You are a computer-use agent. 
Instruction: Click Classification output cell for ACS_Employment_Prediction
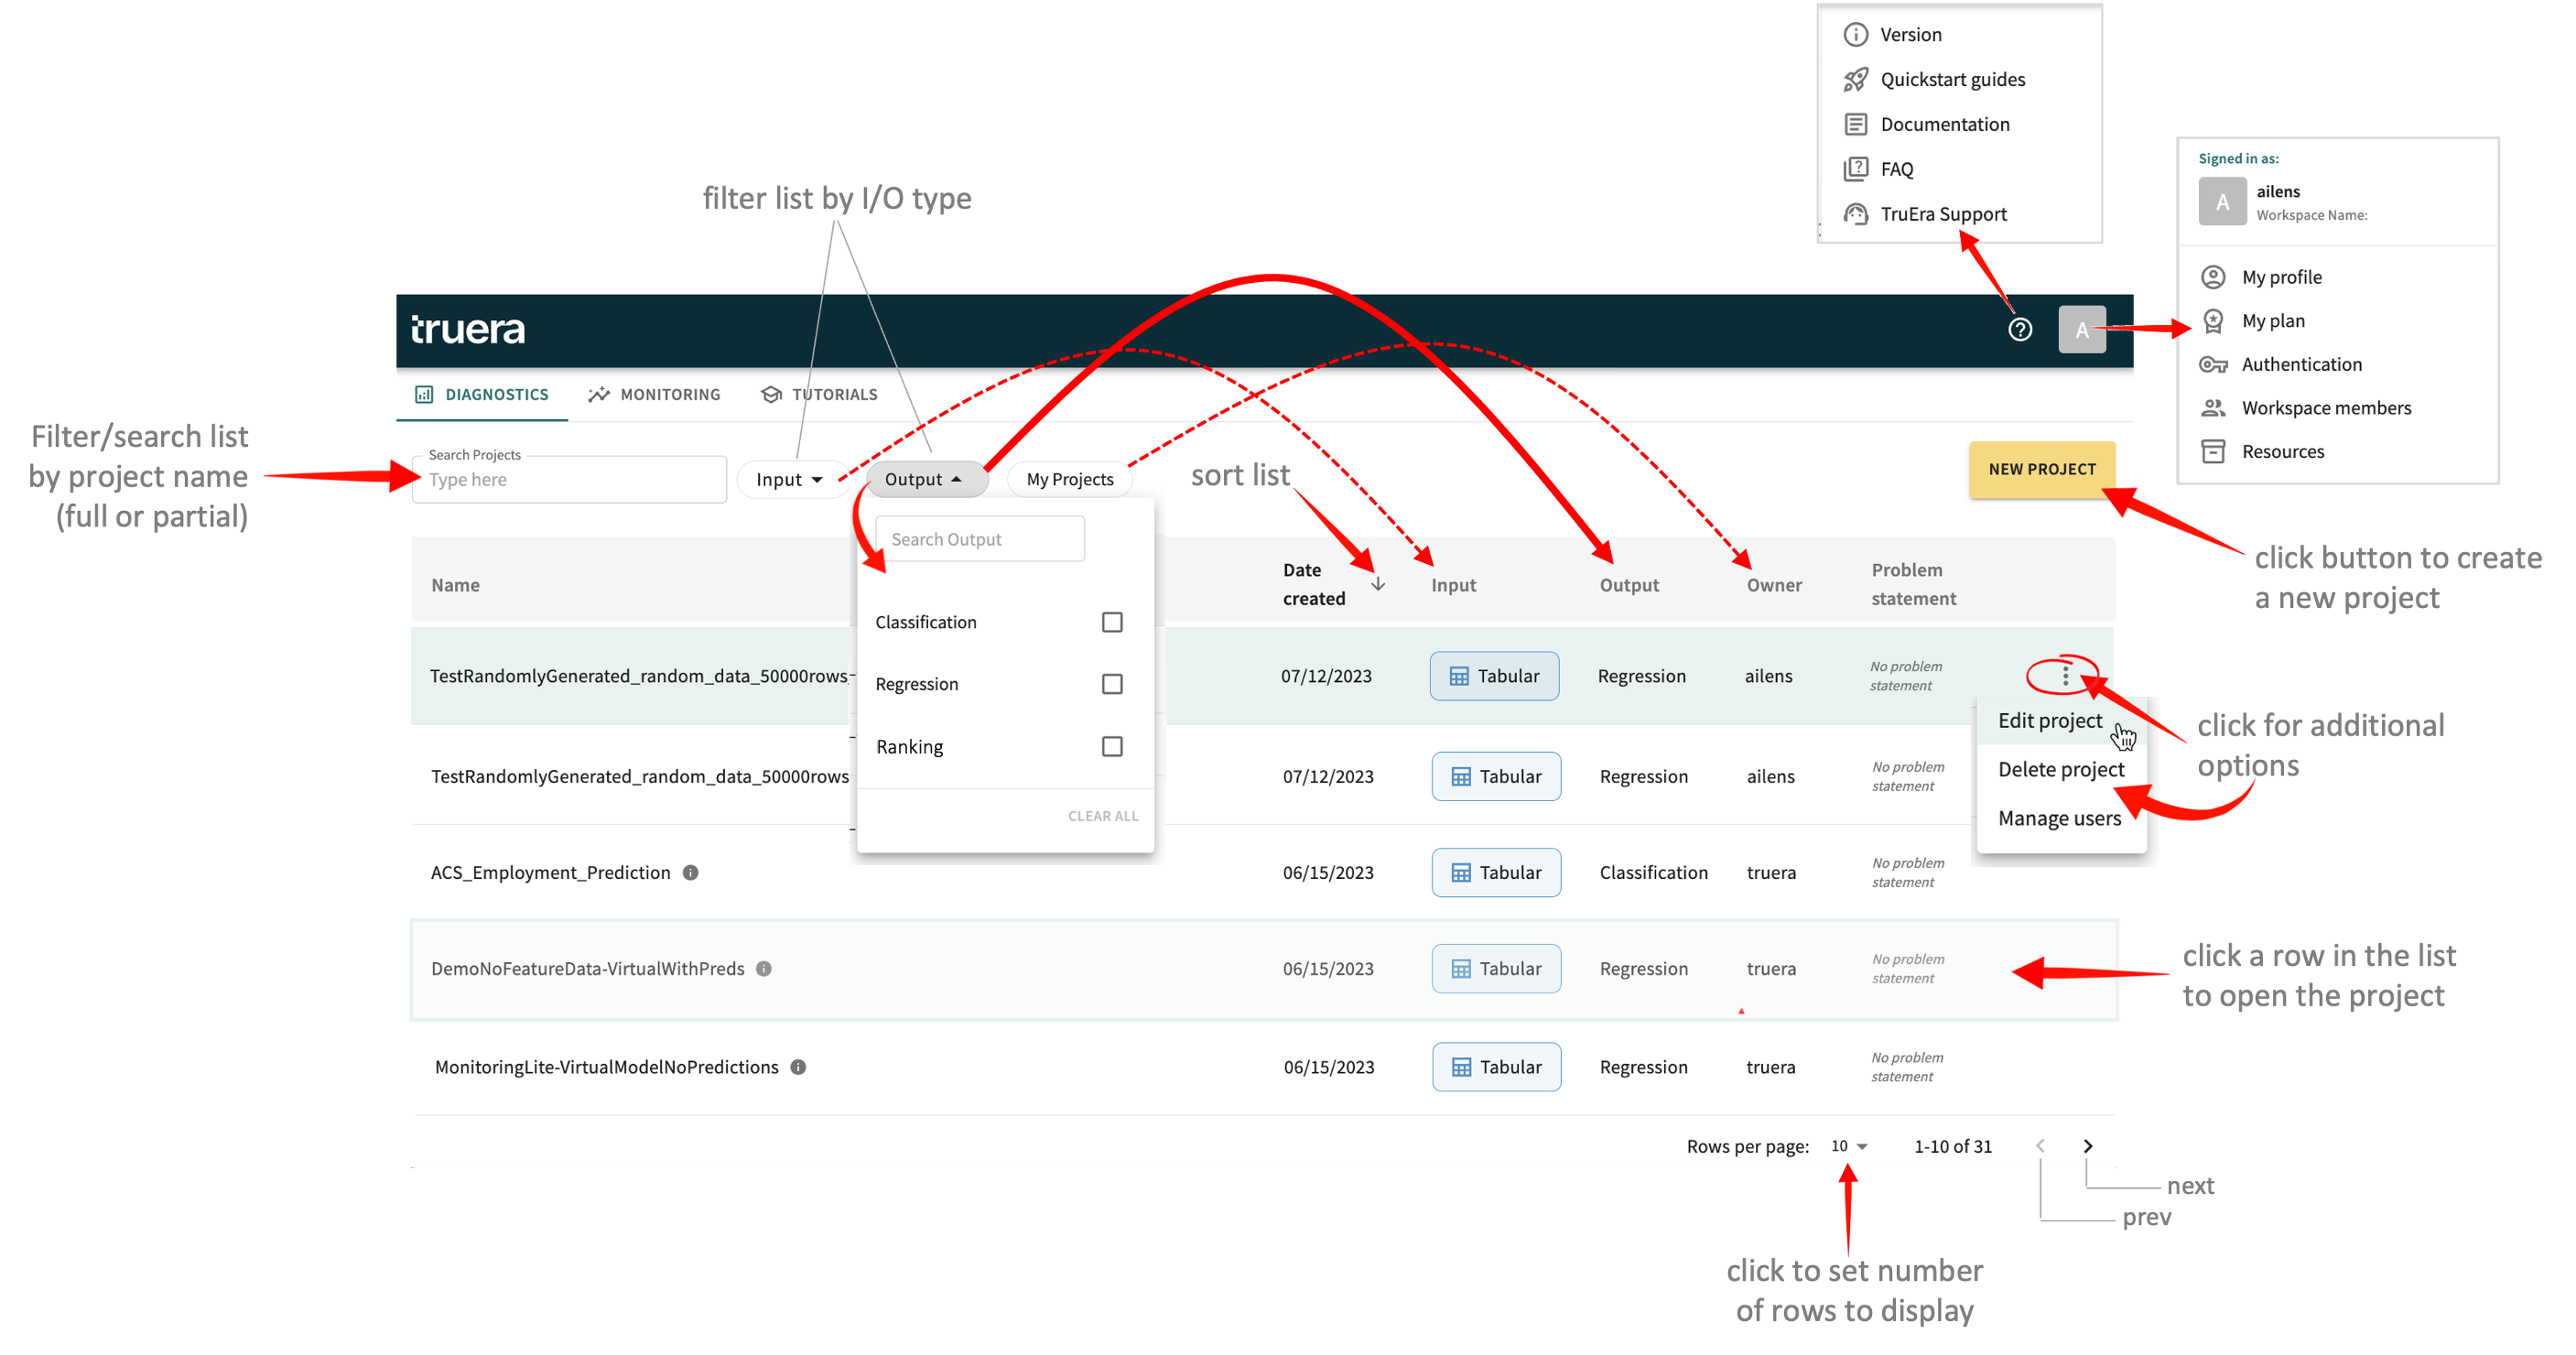coord(1653,873)
